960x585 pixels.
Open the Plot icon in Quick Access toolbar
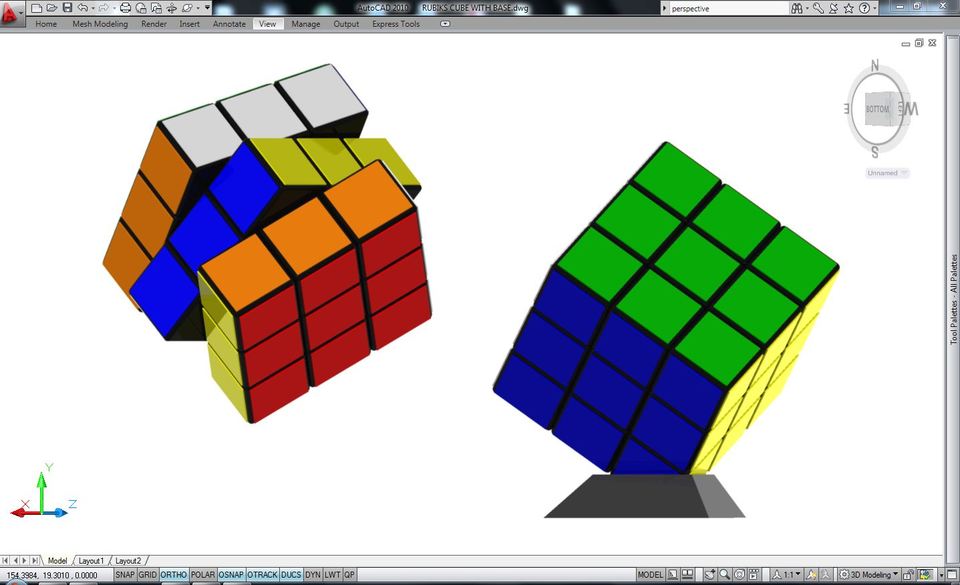point(125,8)
